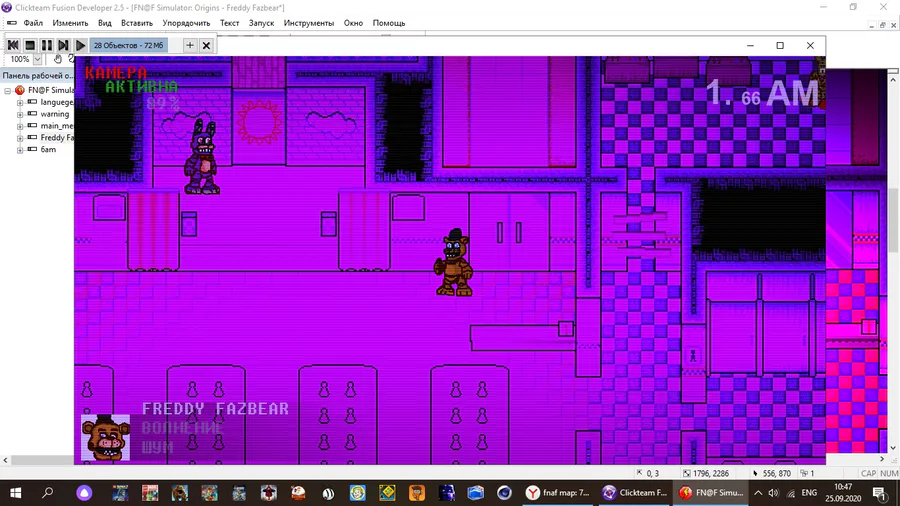Image resolution: width=900 pixels, height=506 pixels.
Task: Click the 0, 3 coordinates in status bar
Action: click(647, 473)
